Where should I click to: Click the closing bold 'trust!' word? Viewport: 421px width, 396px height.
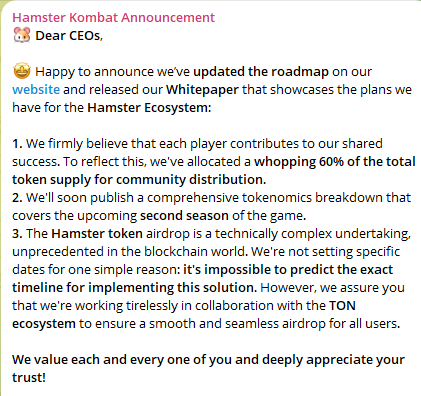click(29, 378)
